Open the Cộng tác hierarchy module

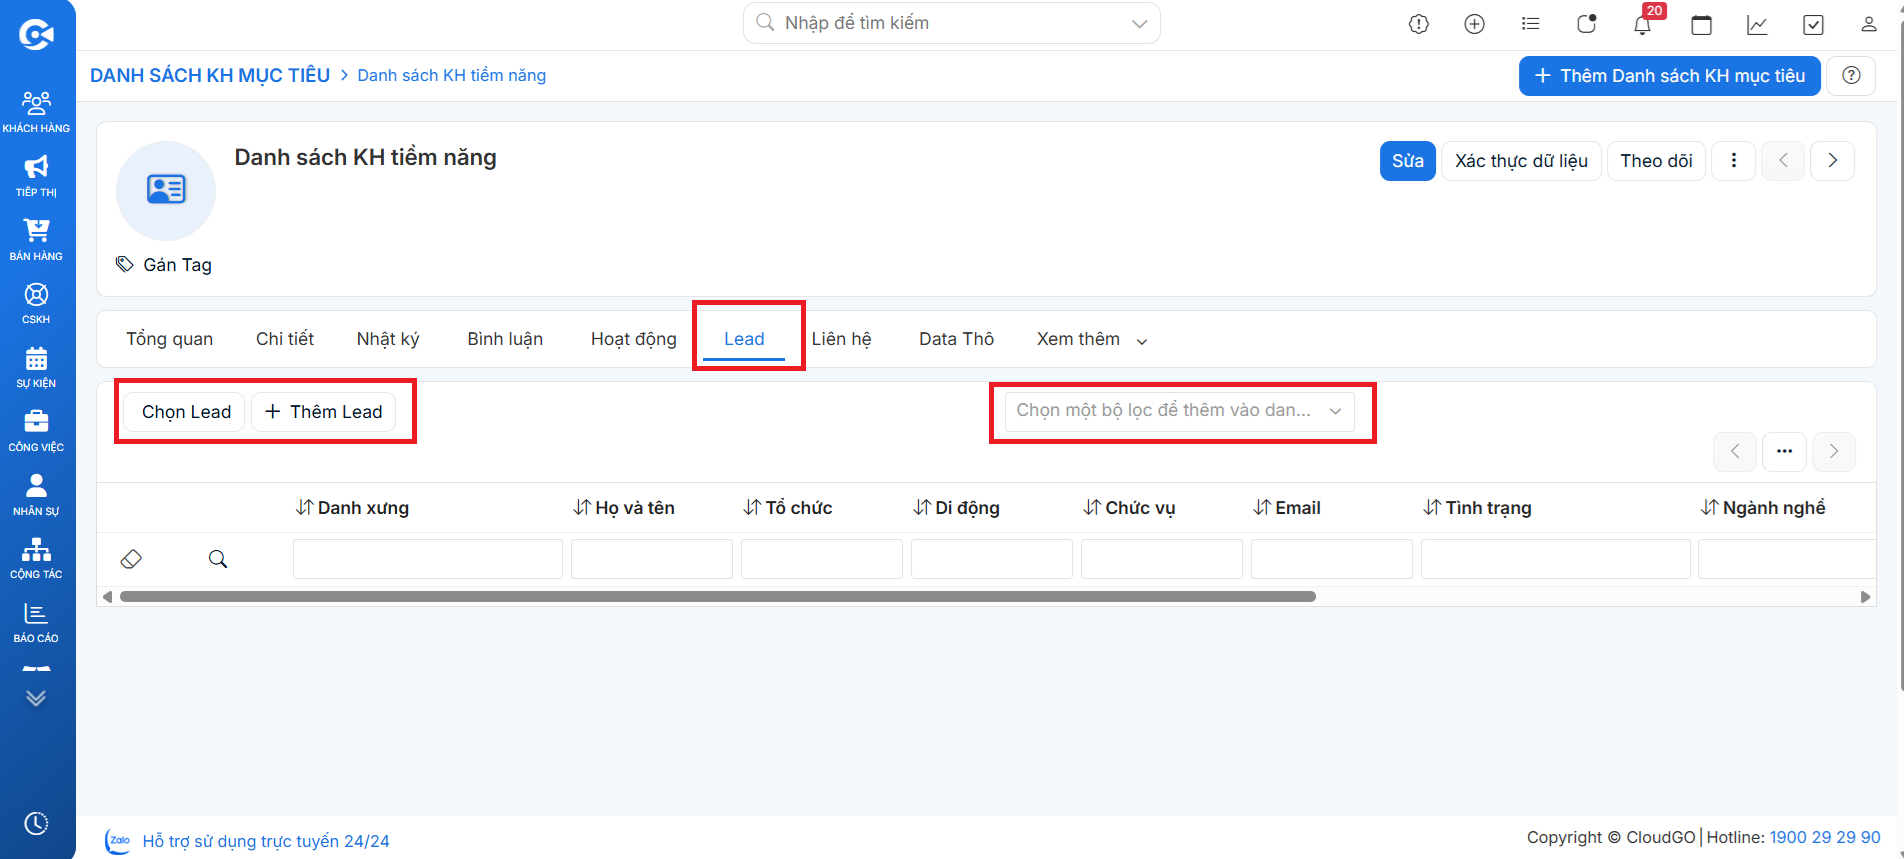36,558
